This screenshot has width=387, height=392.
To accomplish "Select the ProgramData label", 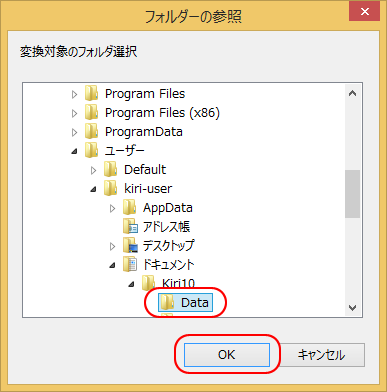I will click(144, 132).
